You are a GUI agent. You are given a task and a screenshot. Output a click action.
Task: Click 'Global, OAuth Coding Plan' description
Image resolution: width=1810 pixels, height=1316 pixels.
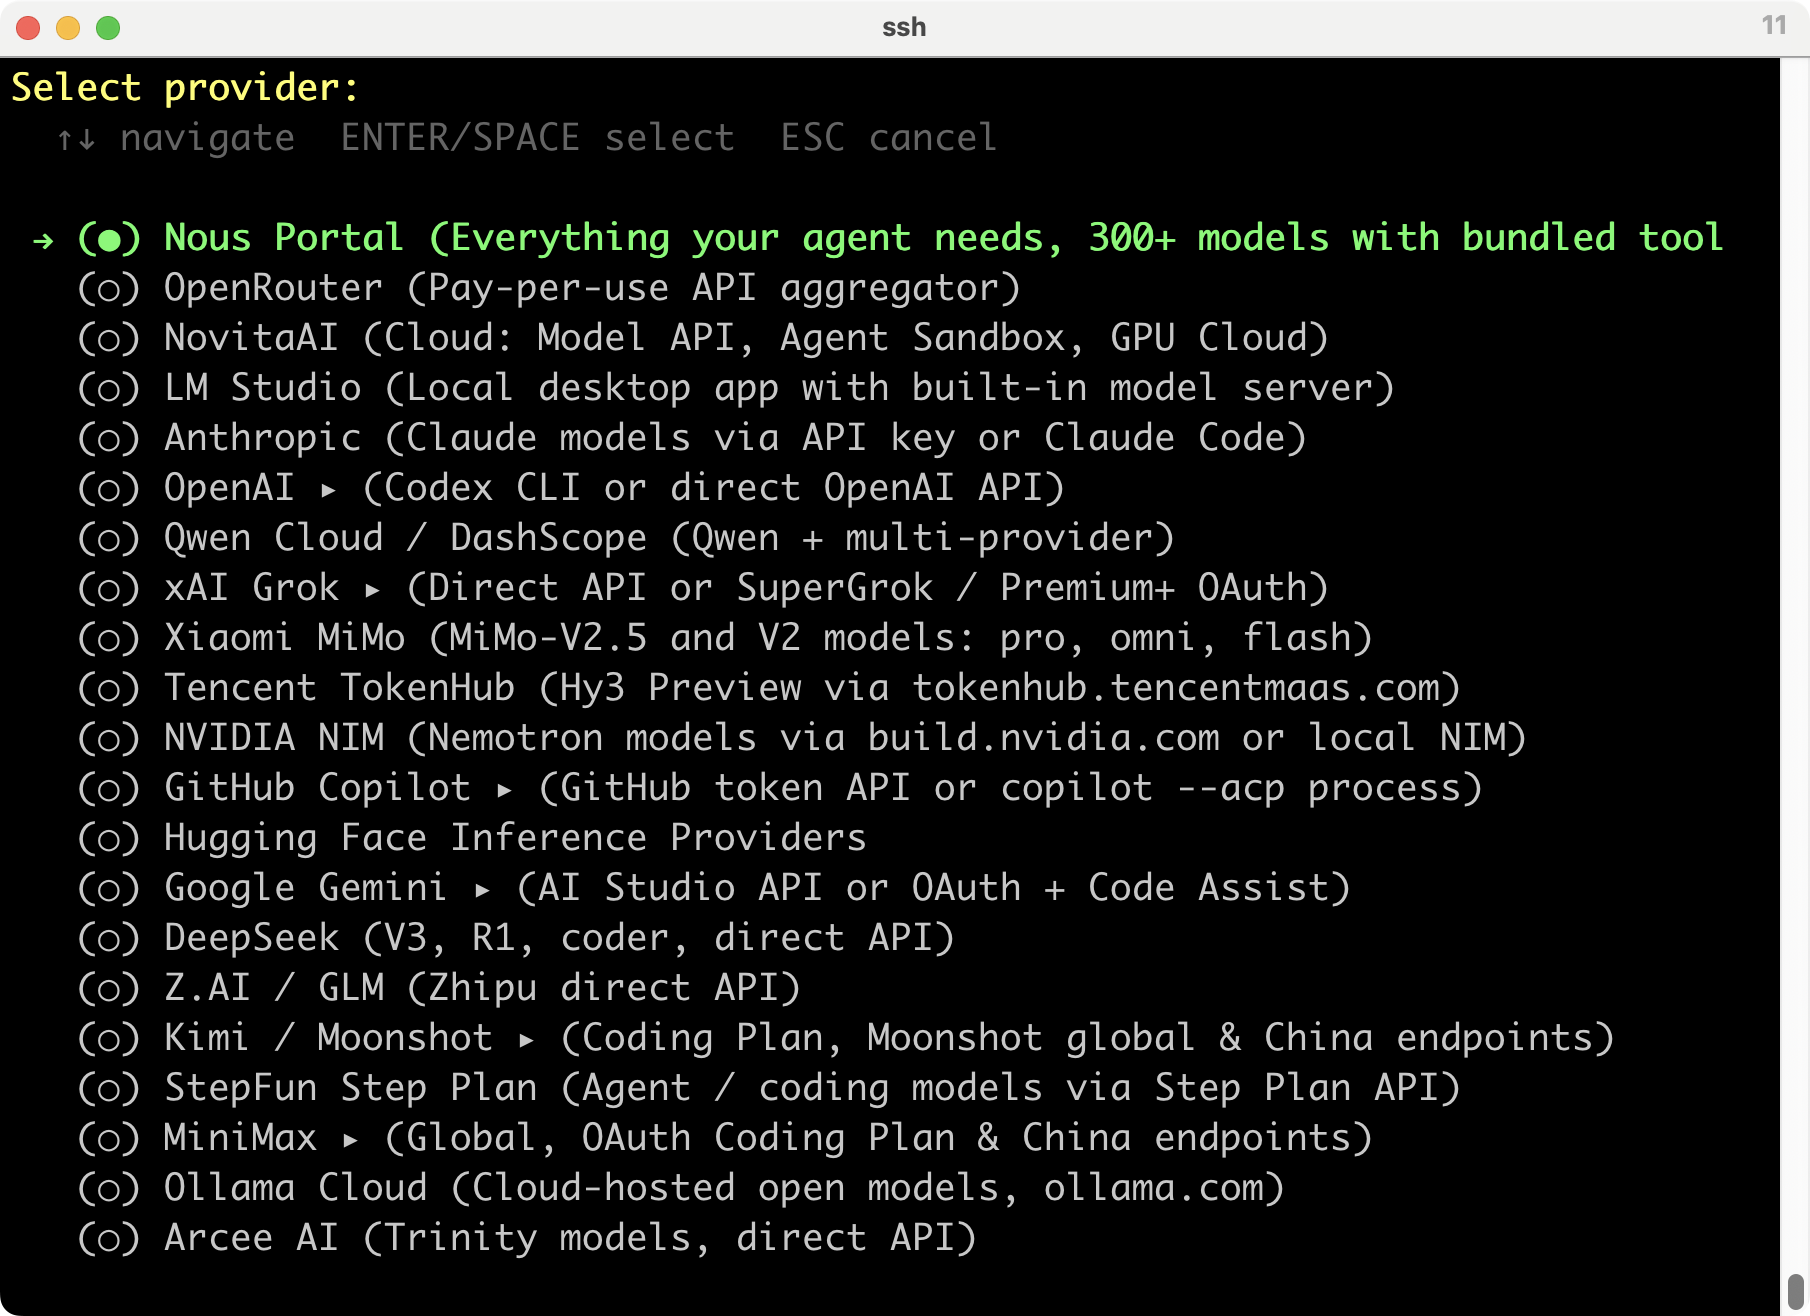pos(680,1138)
